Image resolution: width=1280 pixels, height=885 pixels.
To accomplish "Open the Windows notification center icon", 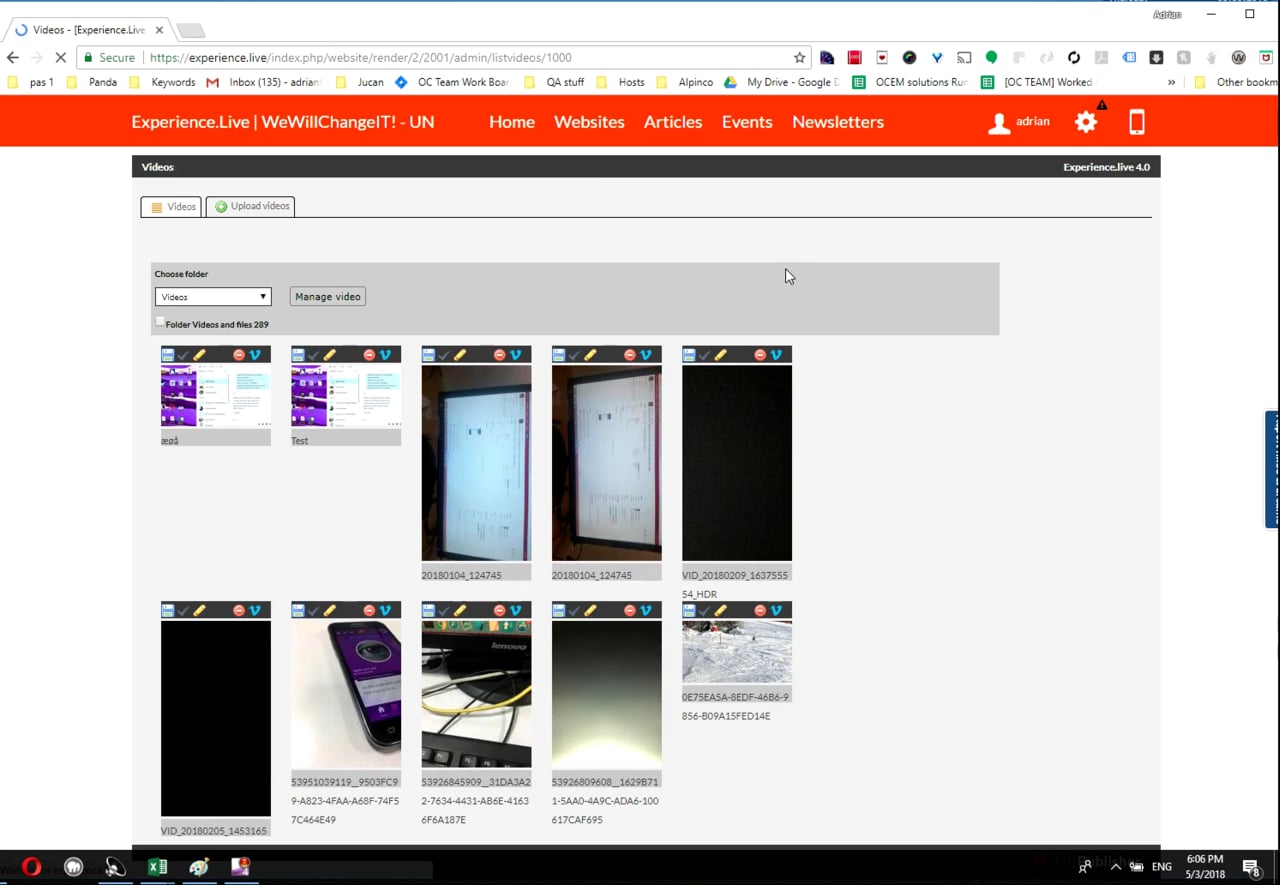I will 1251,867.
